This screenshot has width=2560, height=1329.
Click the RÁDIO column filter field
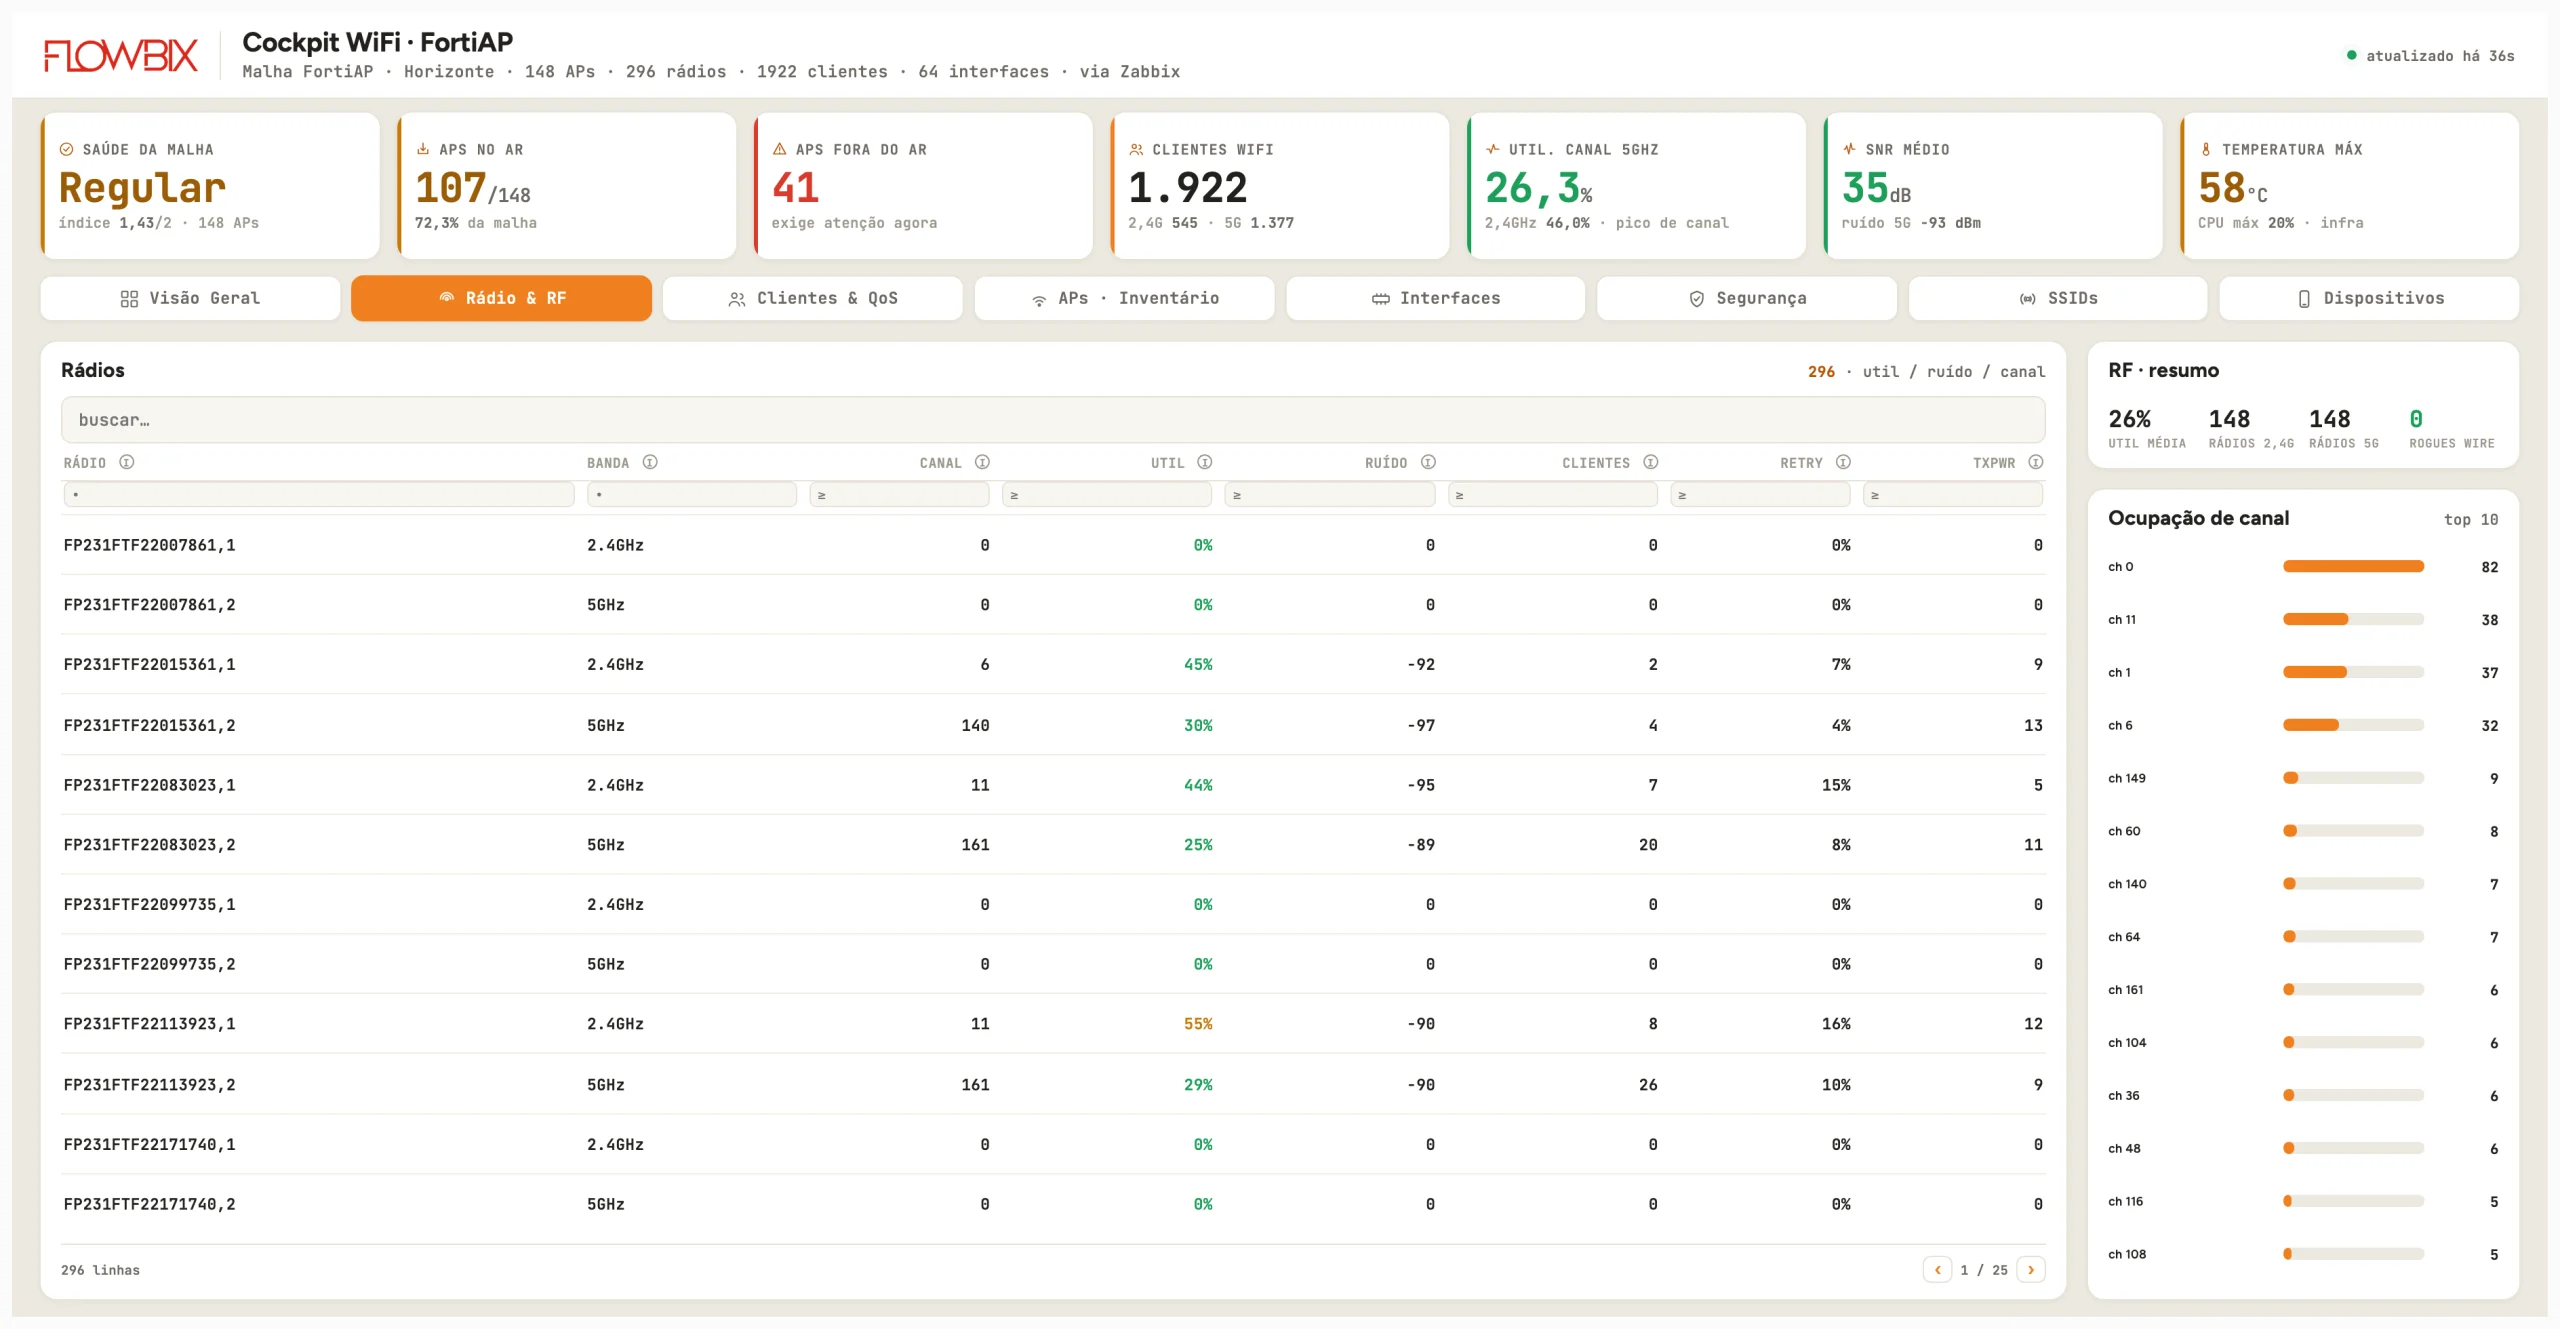pos(319,494)
